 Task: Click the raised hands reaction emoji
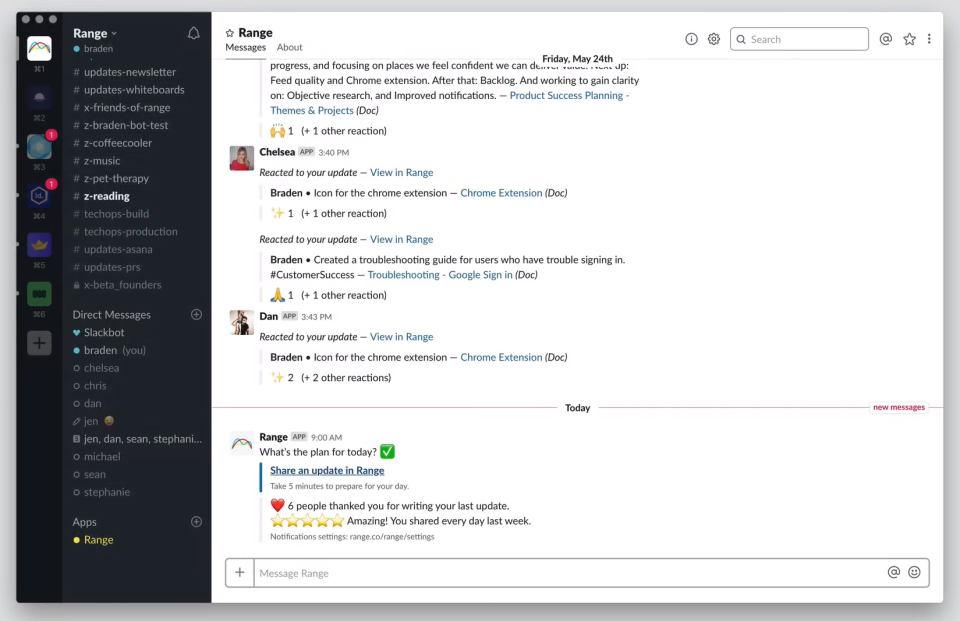[277, 130]
